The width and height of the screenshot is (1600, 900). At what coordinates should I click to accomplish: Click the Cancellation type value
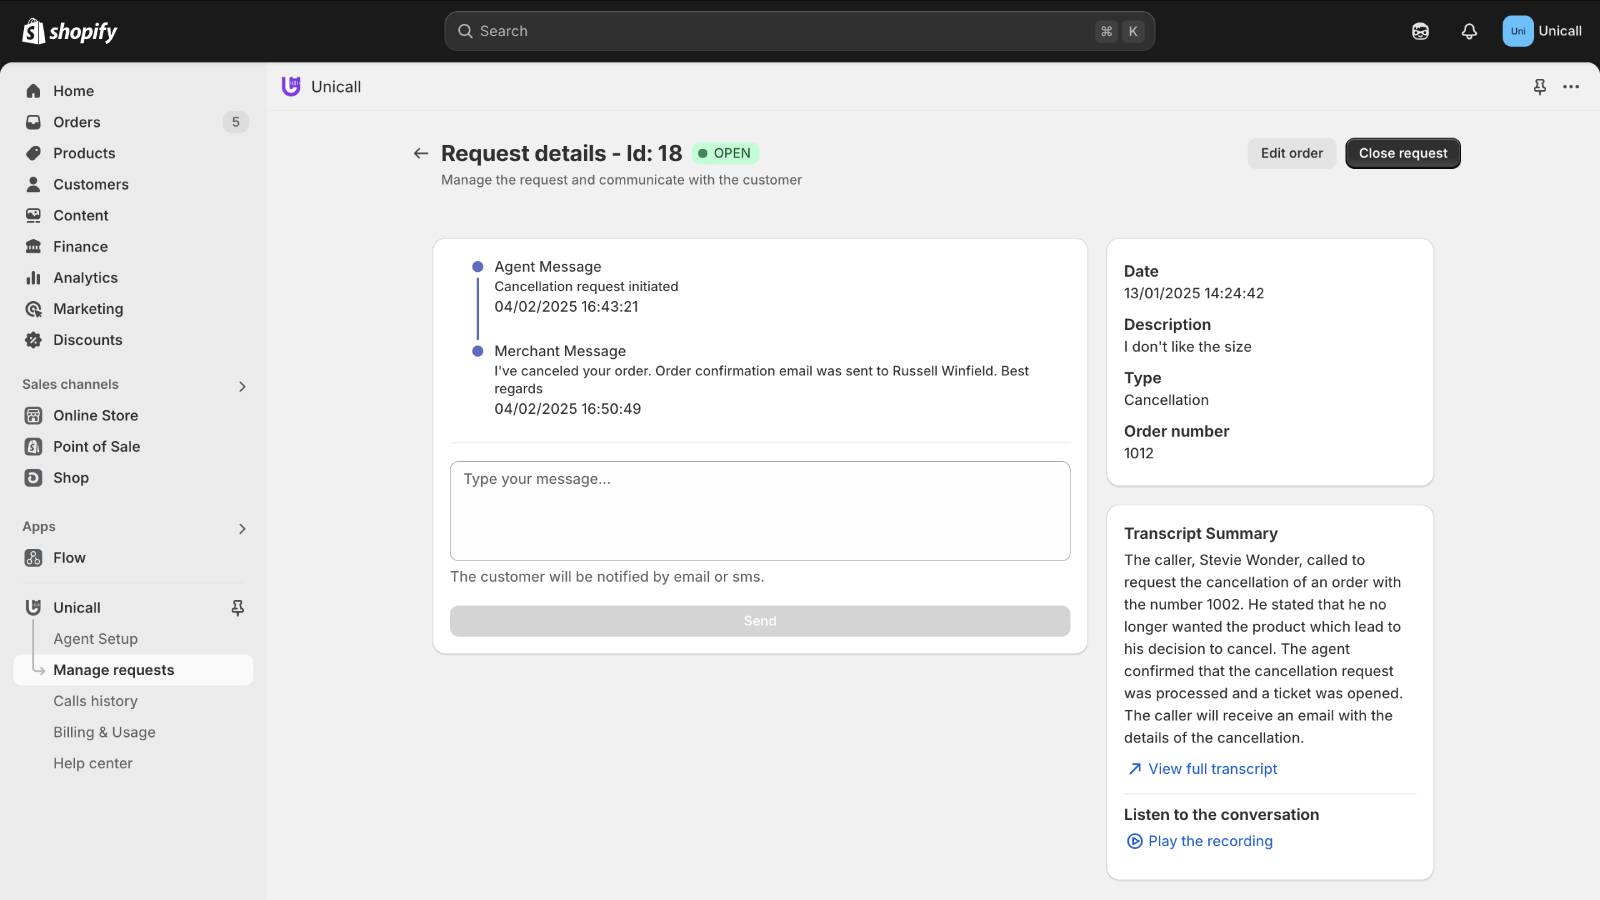coord(1166,400)
